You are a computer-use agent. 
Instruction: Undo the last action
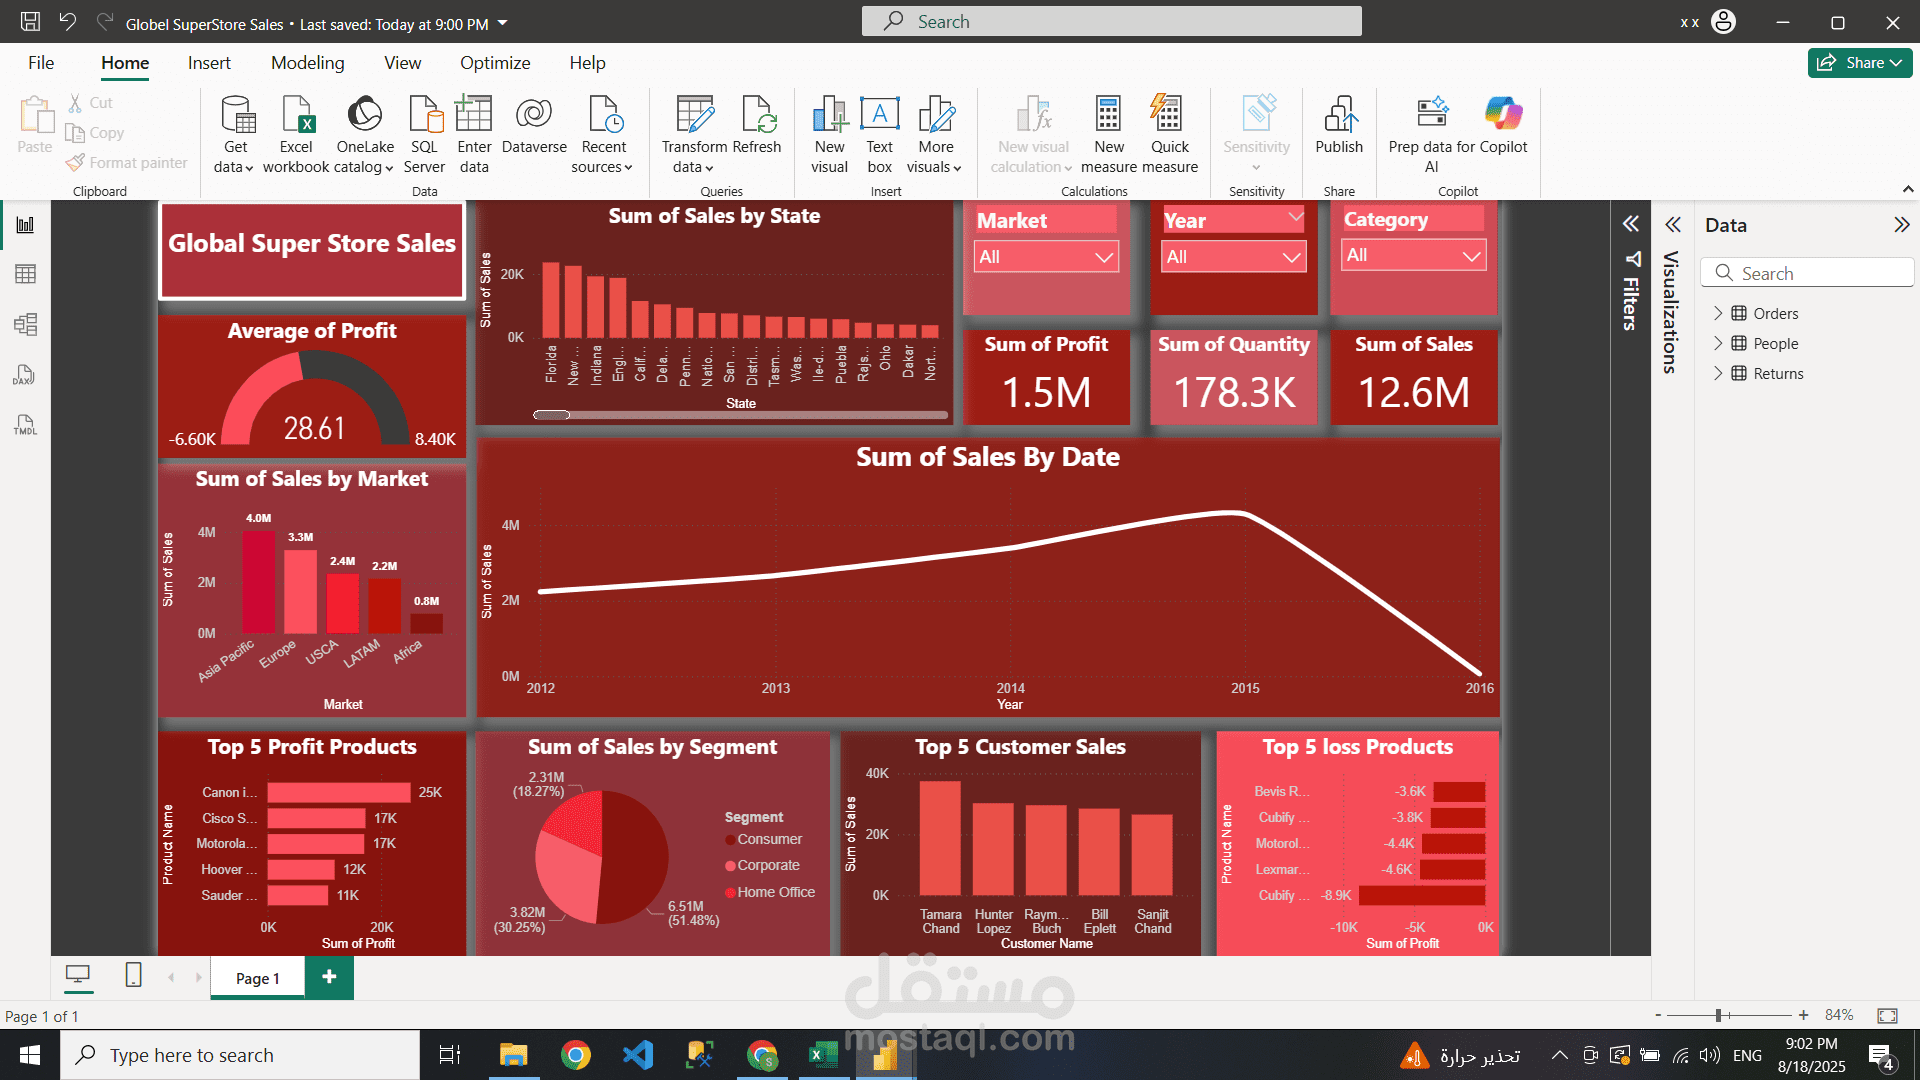(x=67, y=22)
